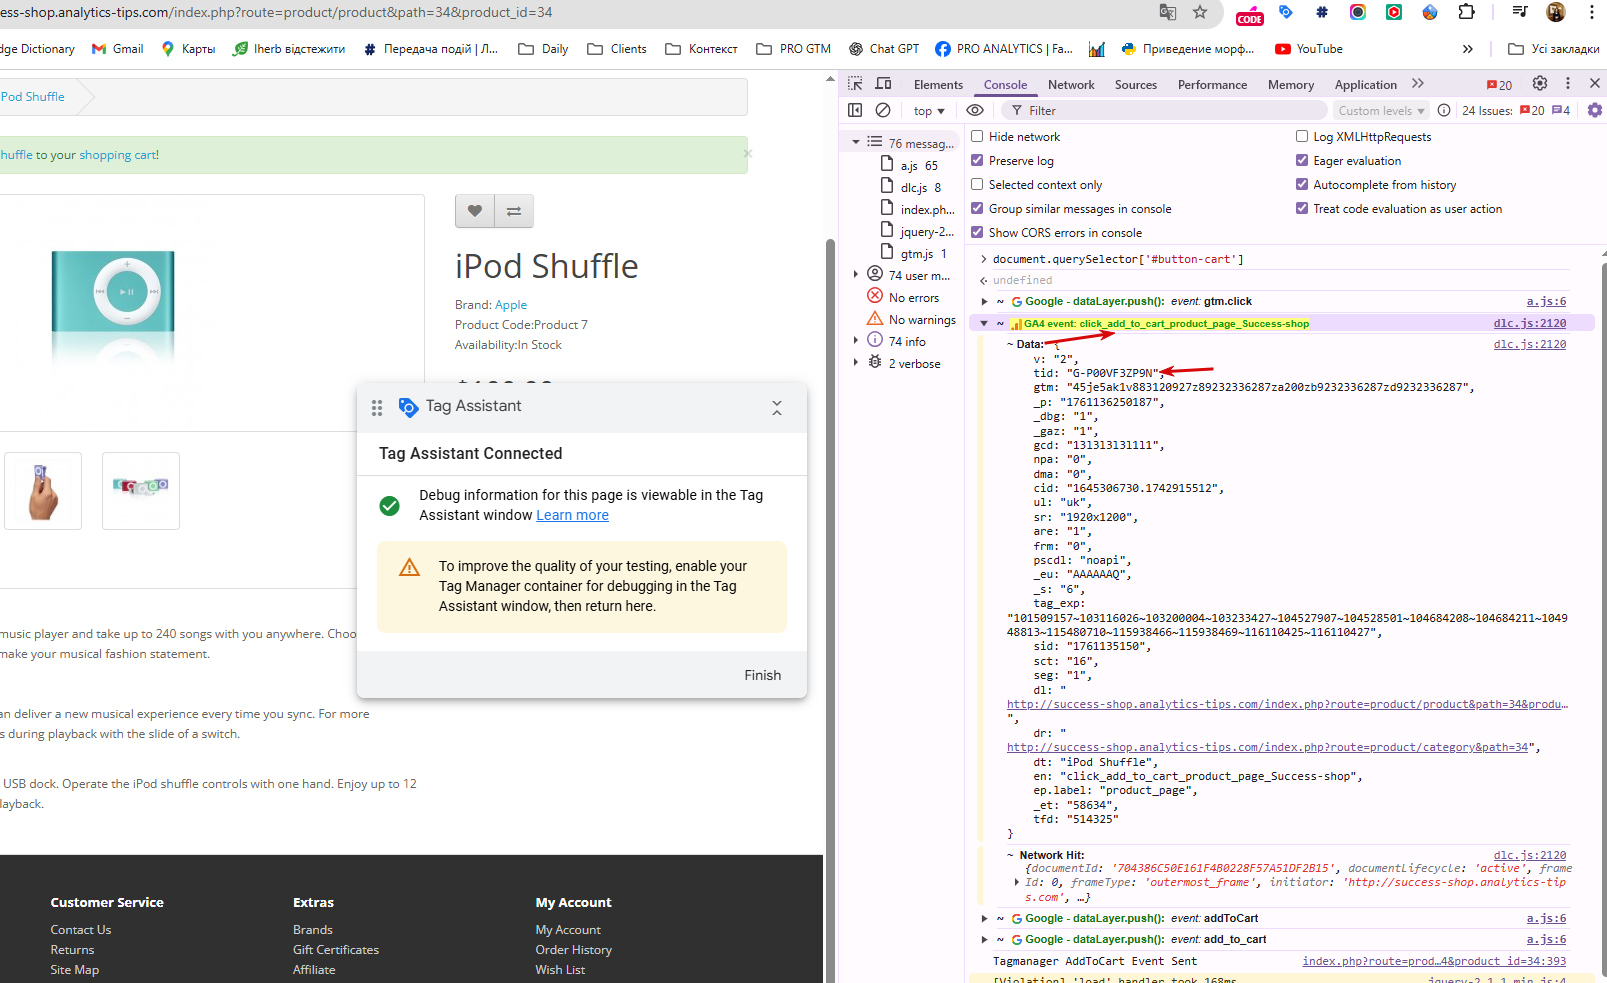Click the red 20 errors badge in the DevTools tab bar

click(x=1500, y=85)
